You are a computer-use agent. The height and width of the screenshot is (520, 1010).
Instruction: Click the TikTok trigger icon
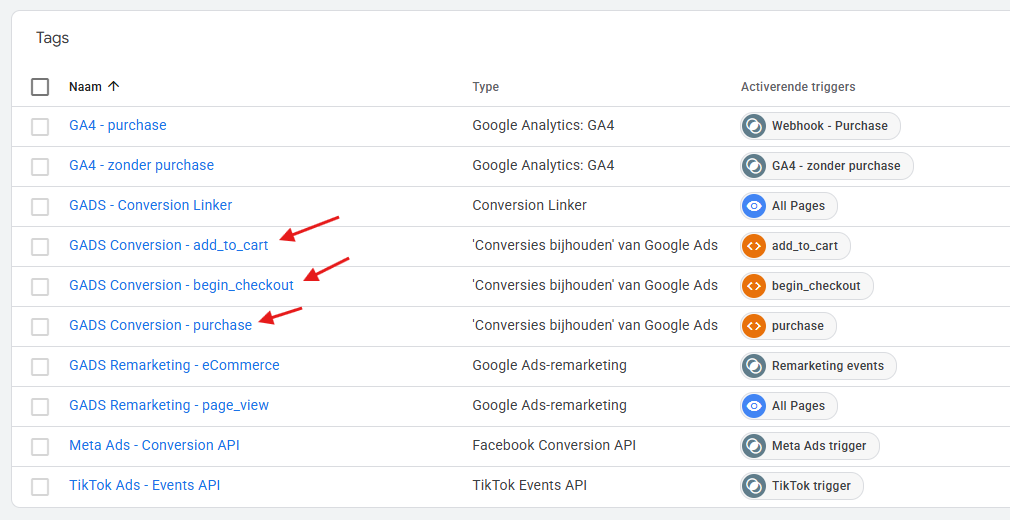(x=754, y=486)
